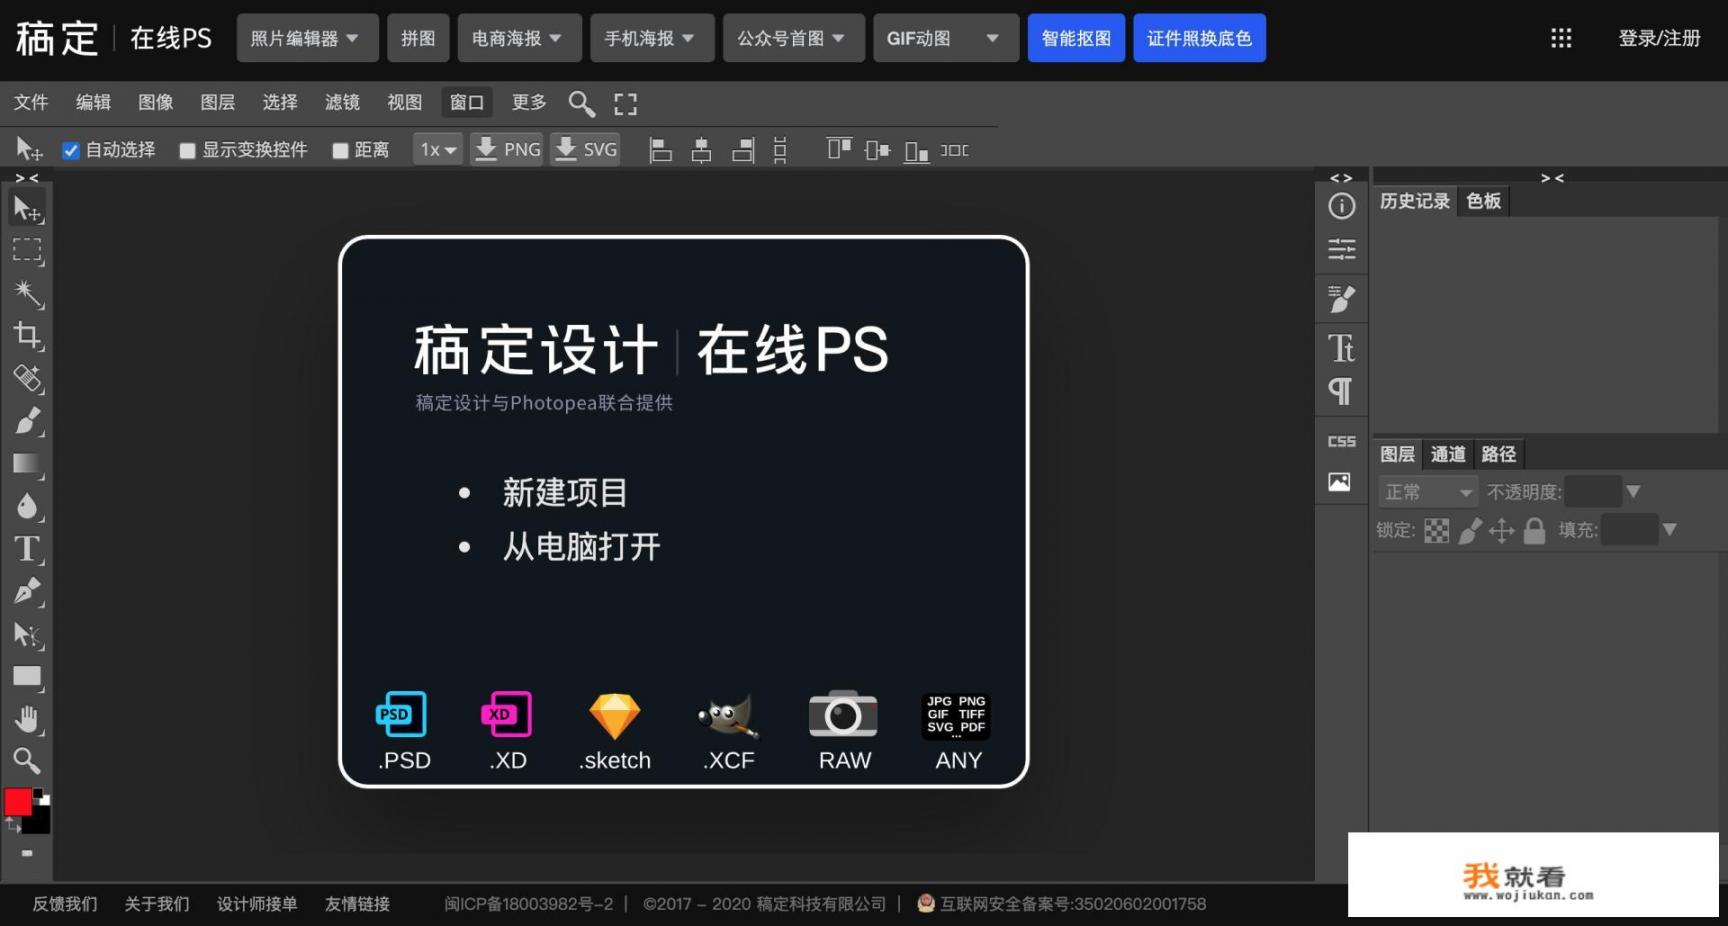Viewport: 1728px width, 926px height.
Task: Open the CSS panel icon
Action: click(x=1341, y=441)
